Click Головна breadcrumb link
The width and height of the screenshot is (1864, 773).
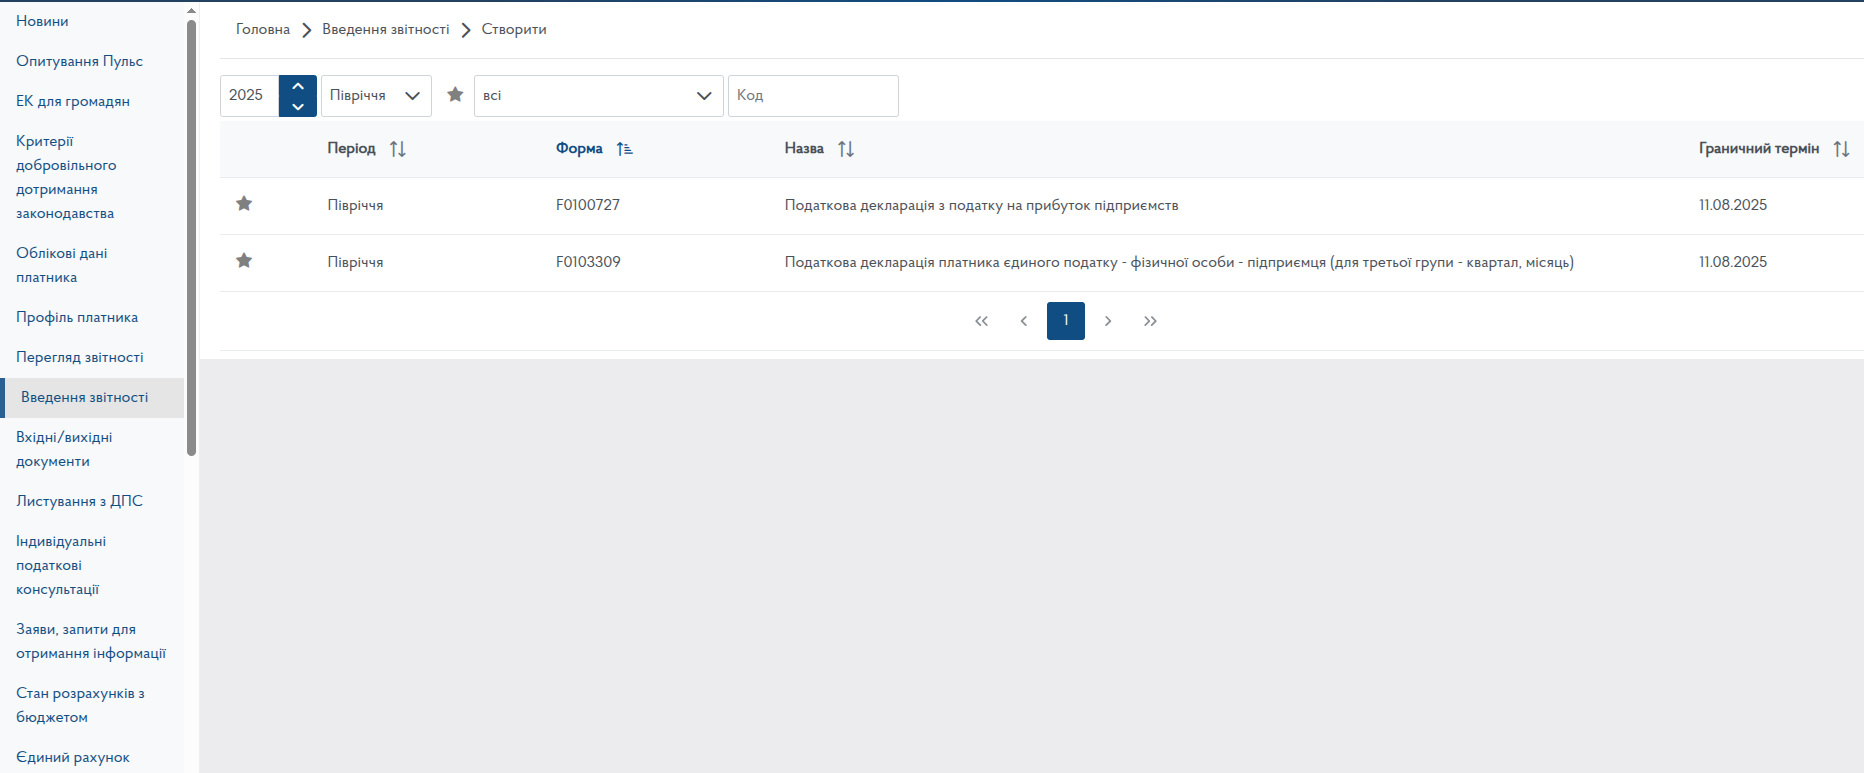click(x=263, y=29)
